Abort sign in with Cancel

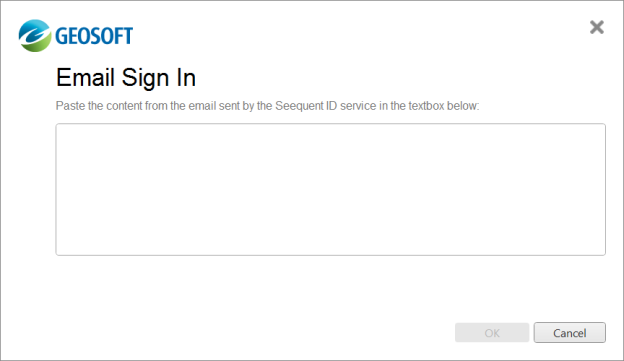click(x=569, y=333)
